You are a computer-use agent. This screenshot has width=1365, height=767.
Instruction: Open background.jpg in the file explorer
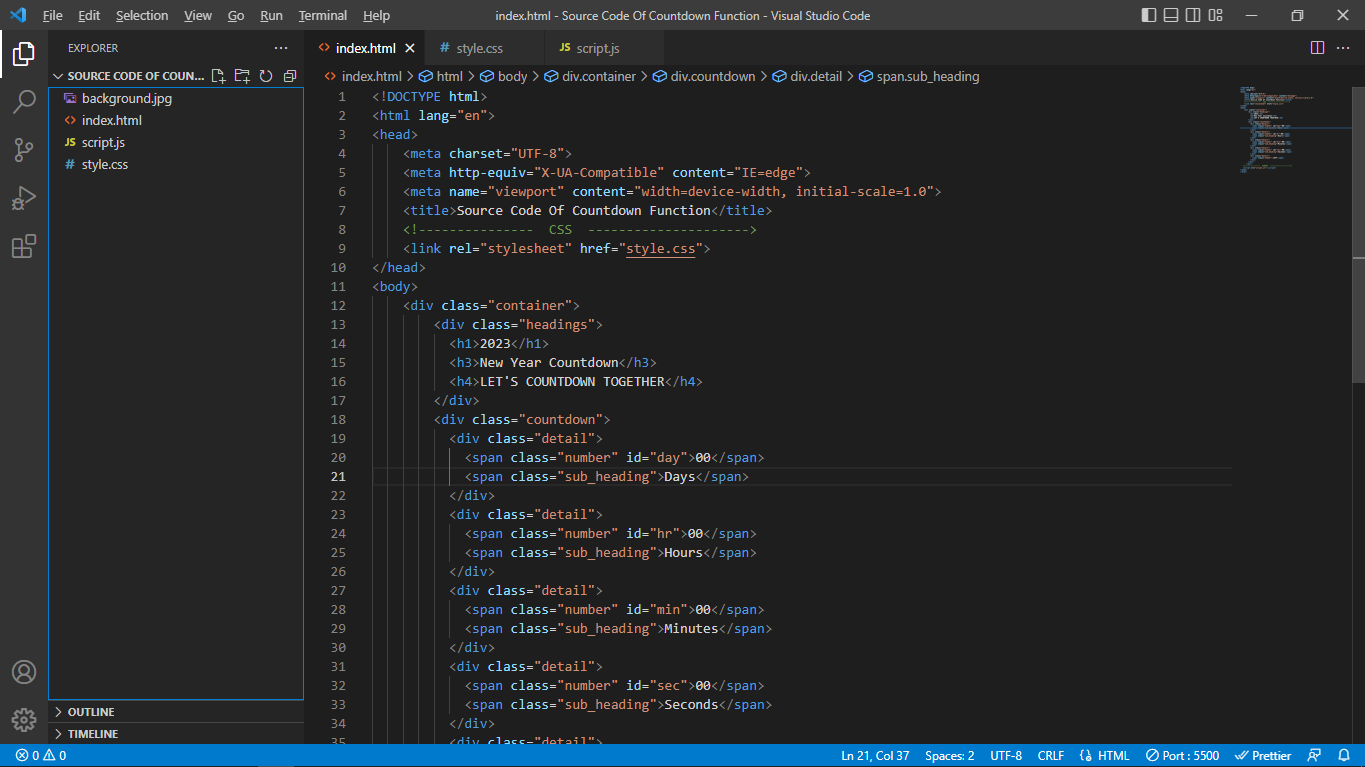coord(127,98)
